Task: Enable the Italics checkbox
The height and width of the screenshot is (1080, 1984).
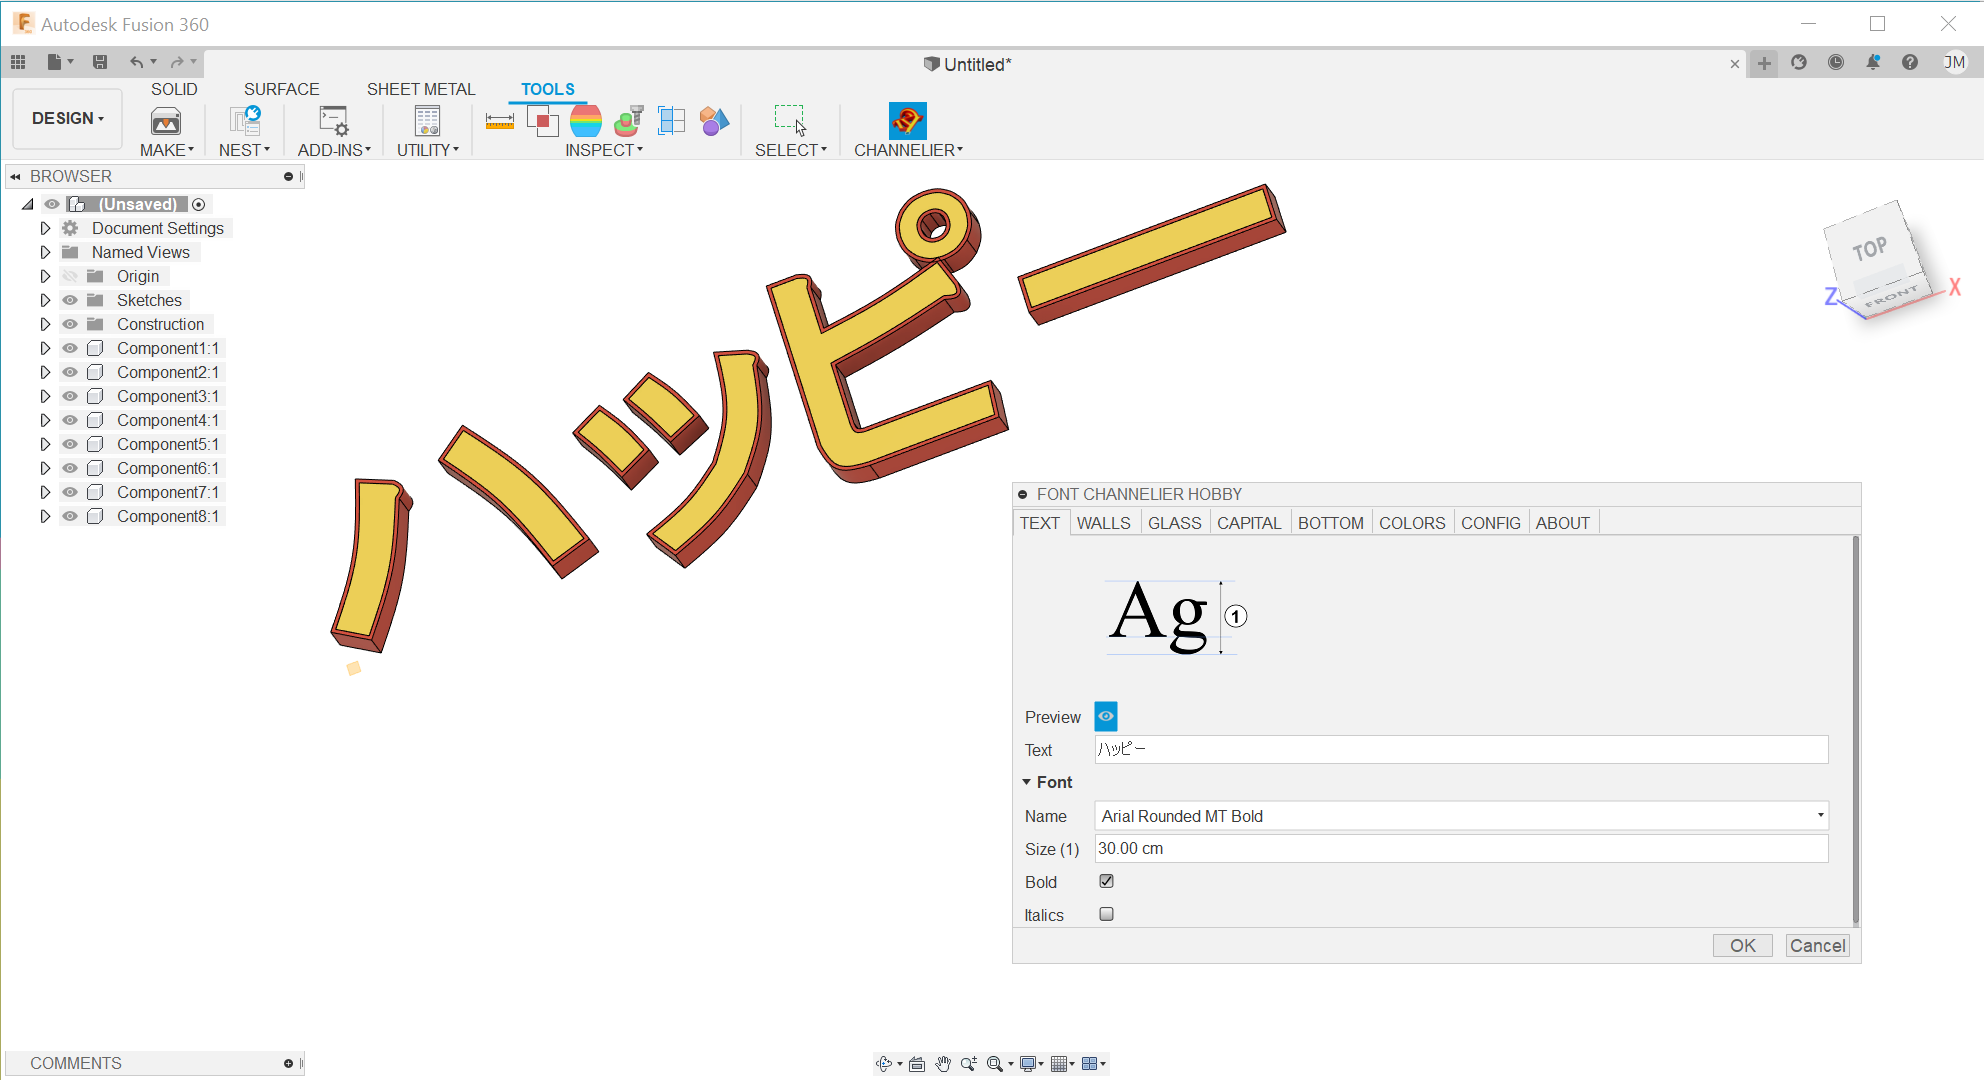Action: [x=1106, y=914]
